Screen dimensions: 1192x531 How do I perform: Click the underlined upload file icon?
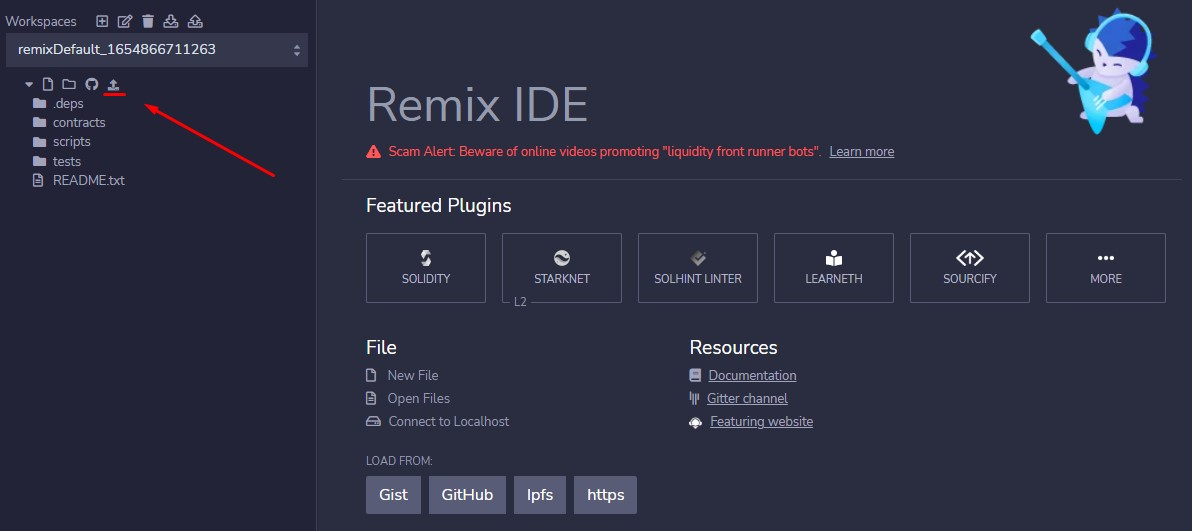(x=113, y=84)
